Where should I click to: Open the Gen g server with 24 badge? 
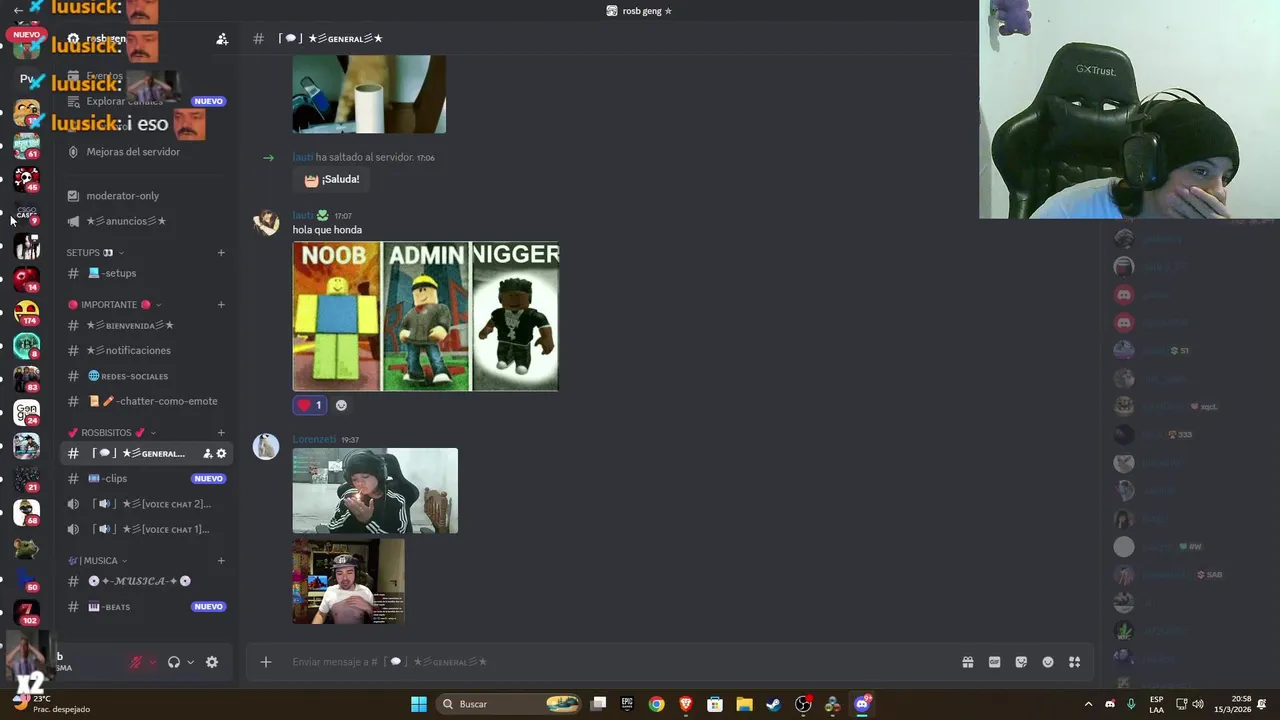27,412
